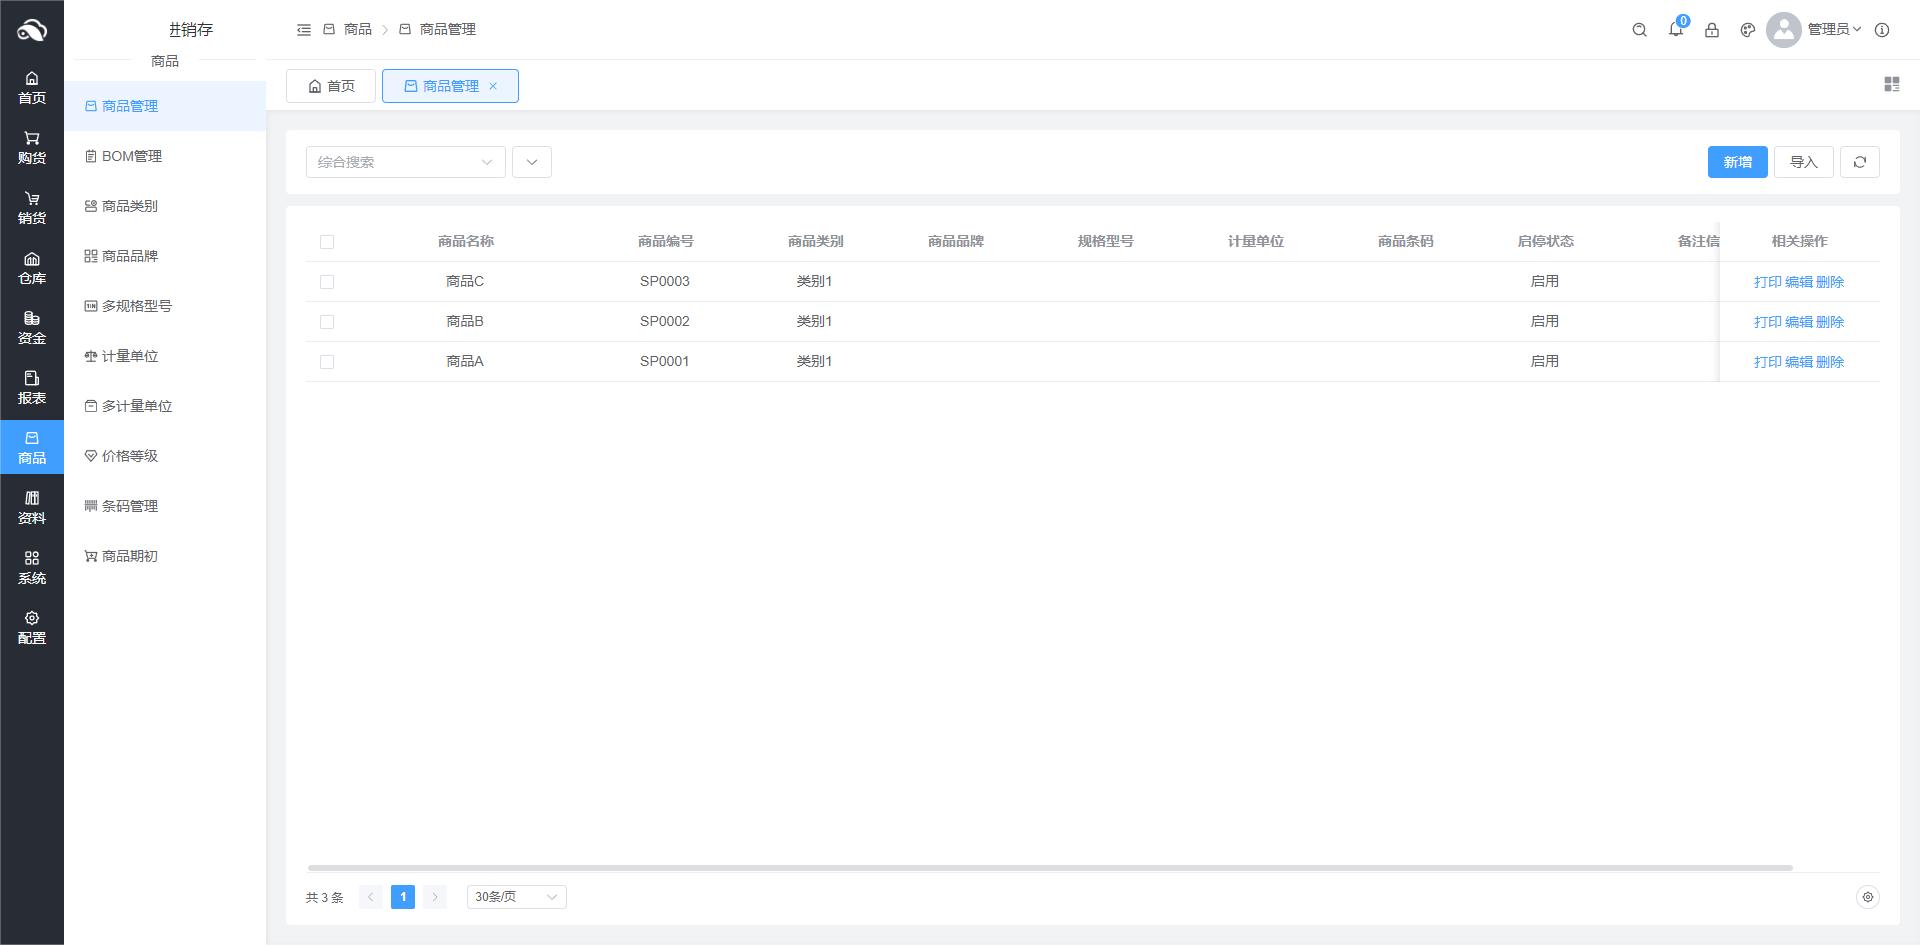Open the theme palette icon
Viewport: 1920px width, 945px height.
coord(1747,30)
